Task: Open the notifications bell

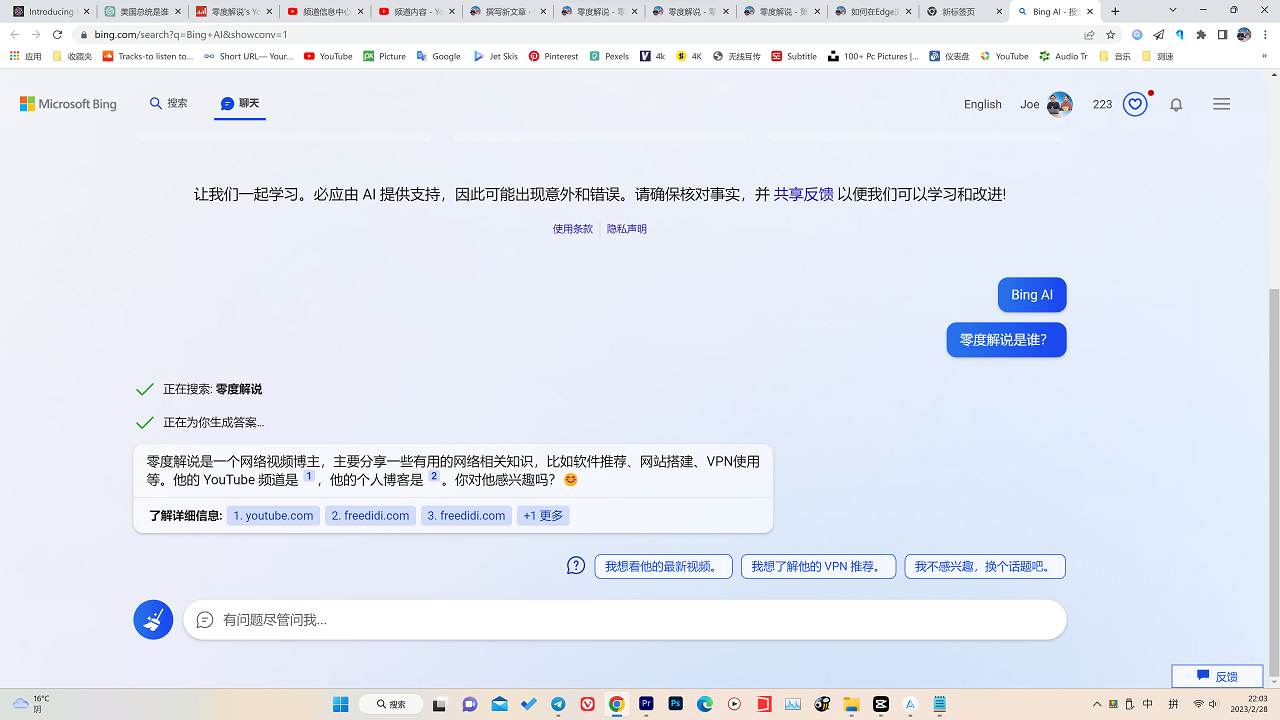Action: pos(1176,104)
